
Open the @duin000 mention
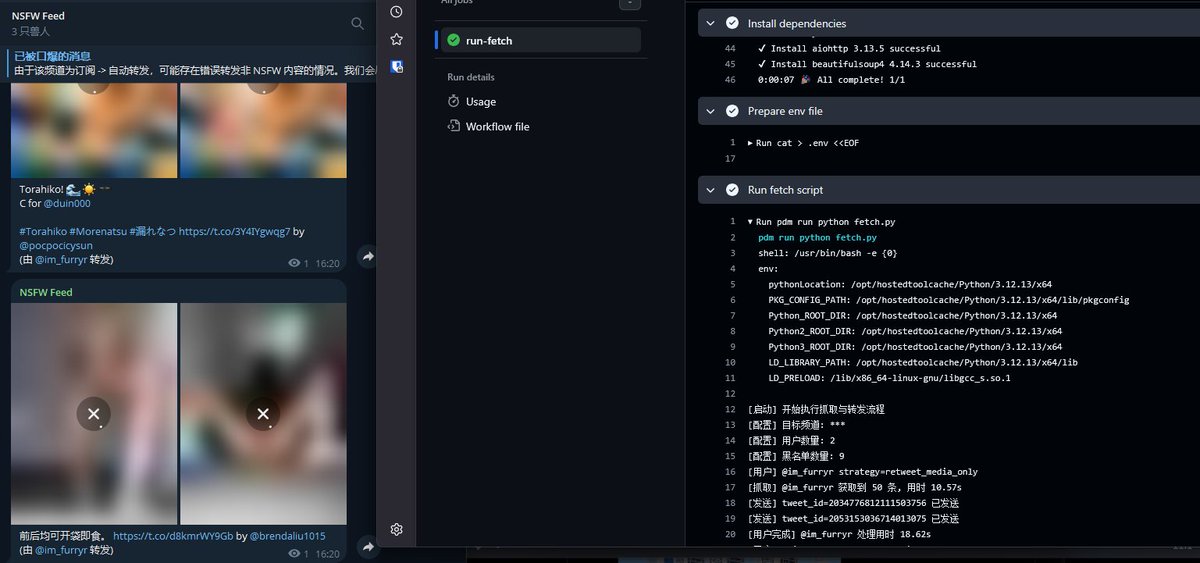pyautogui.click(x=67, y=203)
